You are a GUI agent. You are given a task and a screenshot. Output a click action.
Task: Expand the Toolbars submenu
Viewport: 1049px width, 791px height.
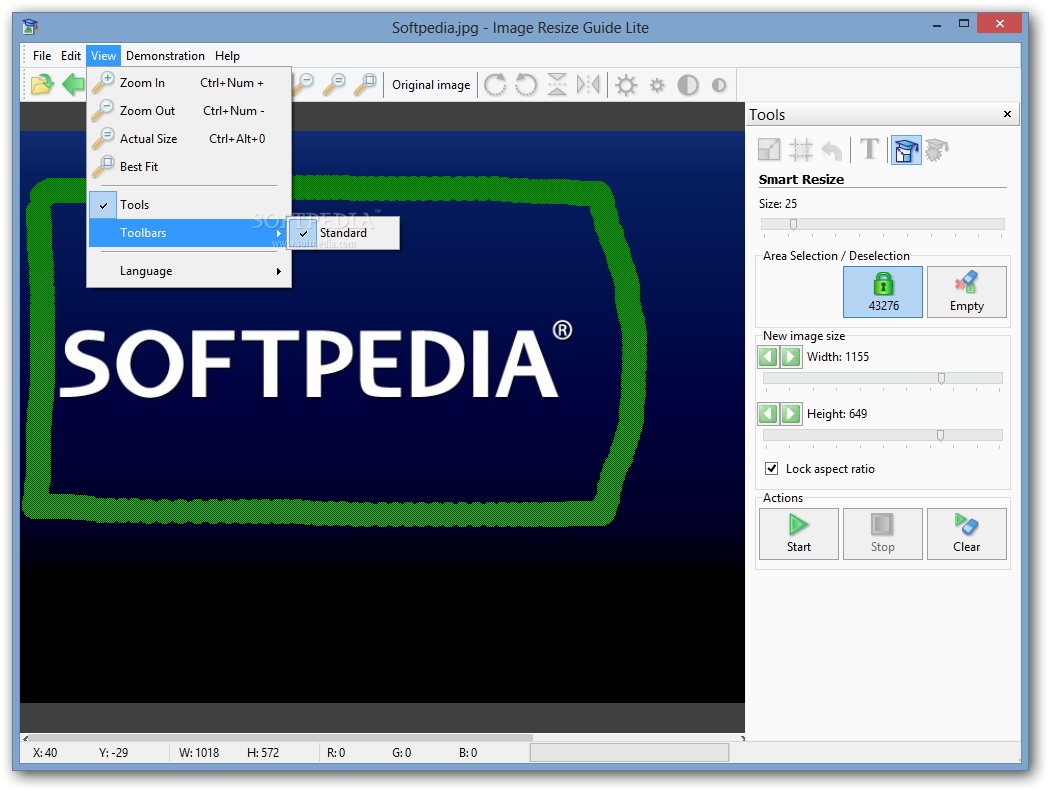click(189, 233)
